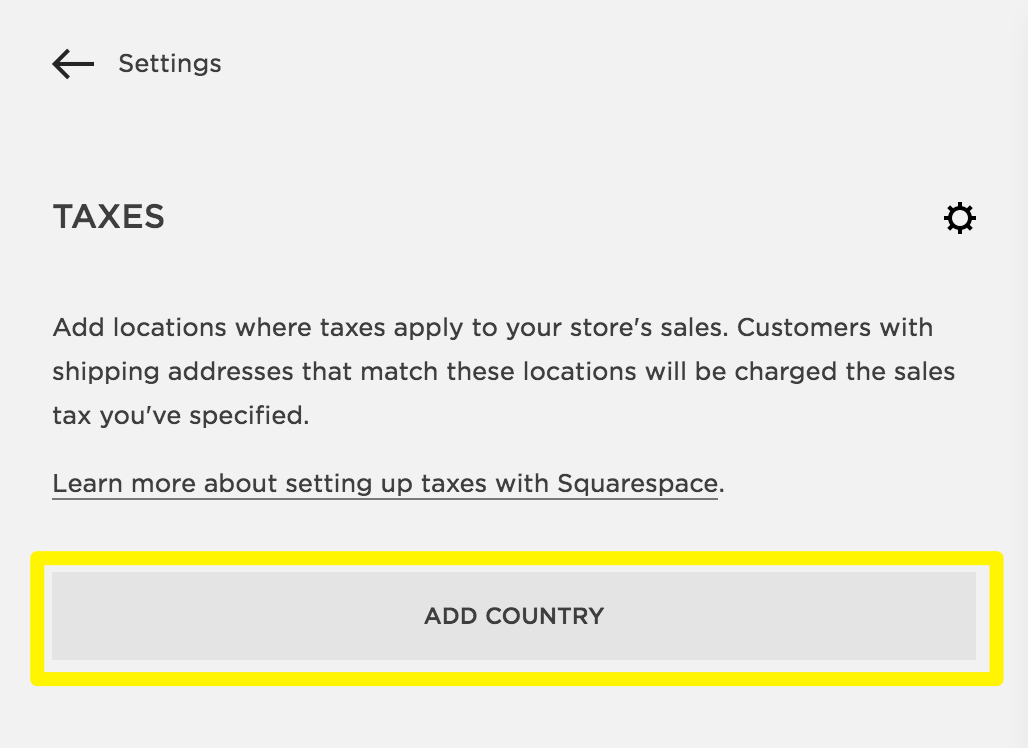Click the word Squarespace in the link
Viewport: 1028px width, 748px height.
coord(637,484)
